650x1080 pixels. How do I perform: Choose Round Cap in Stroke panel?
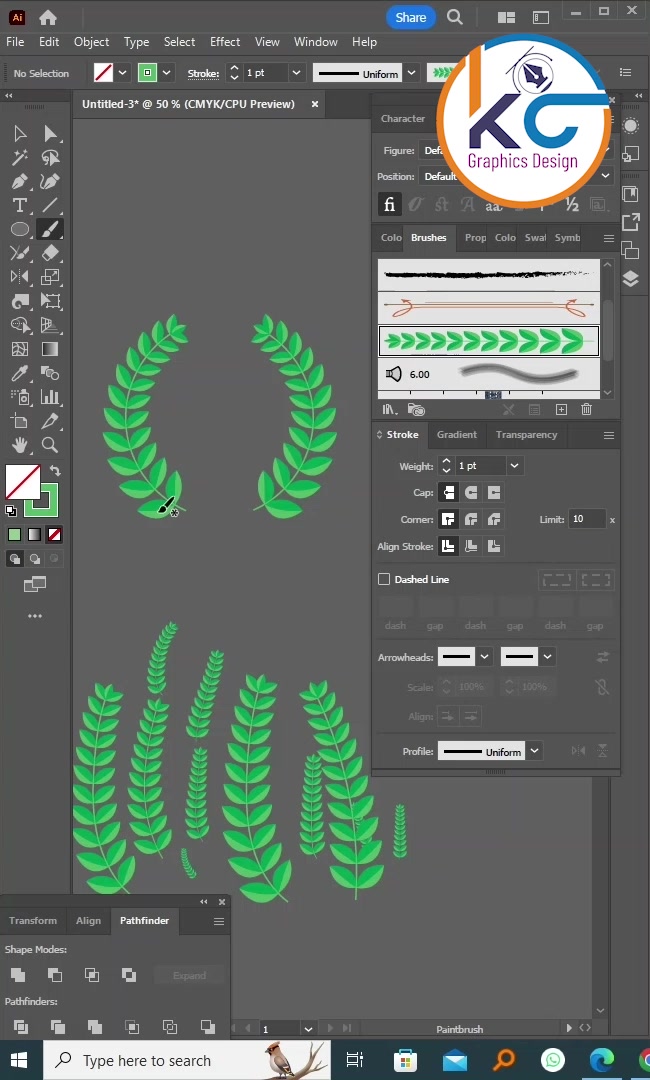pyautogui.click(x=471, y=492)
